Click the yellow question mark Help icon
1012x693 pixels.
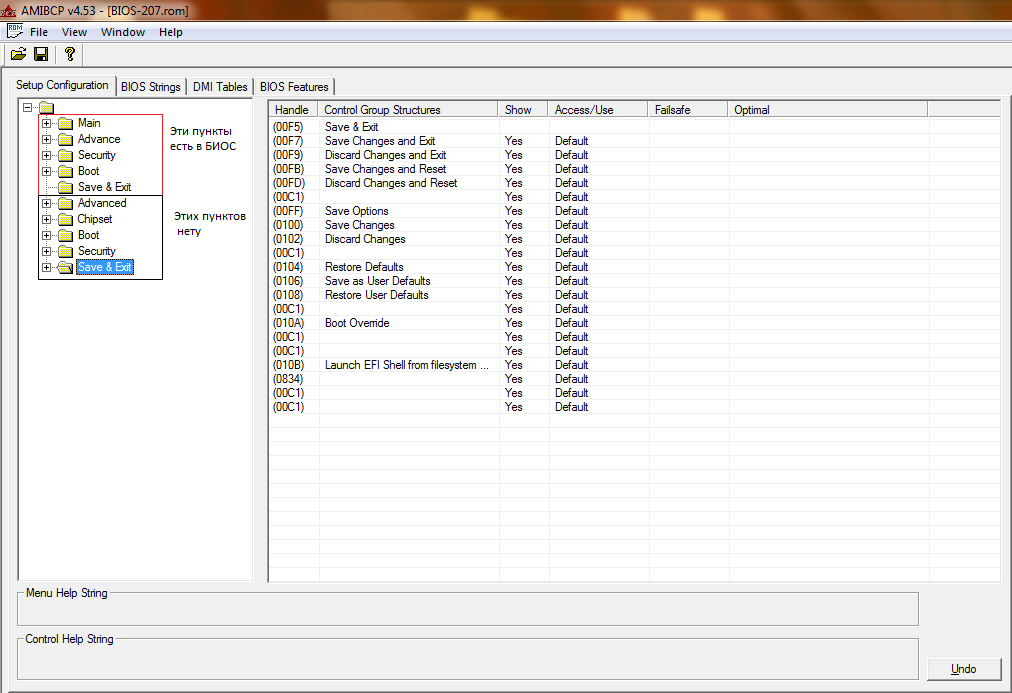[x=69, y=54]
